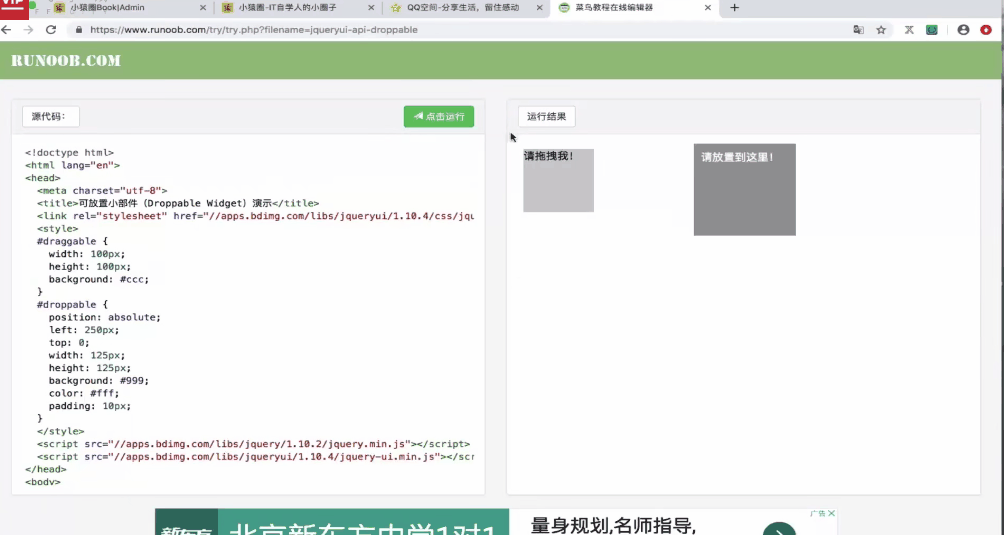This screenshot has width=1004, height=535.
Task: Click the 源代码 label button
Action: tap(51, 116)
